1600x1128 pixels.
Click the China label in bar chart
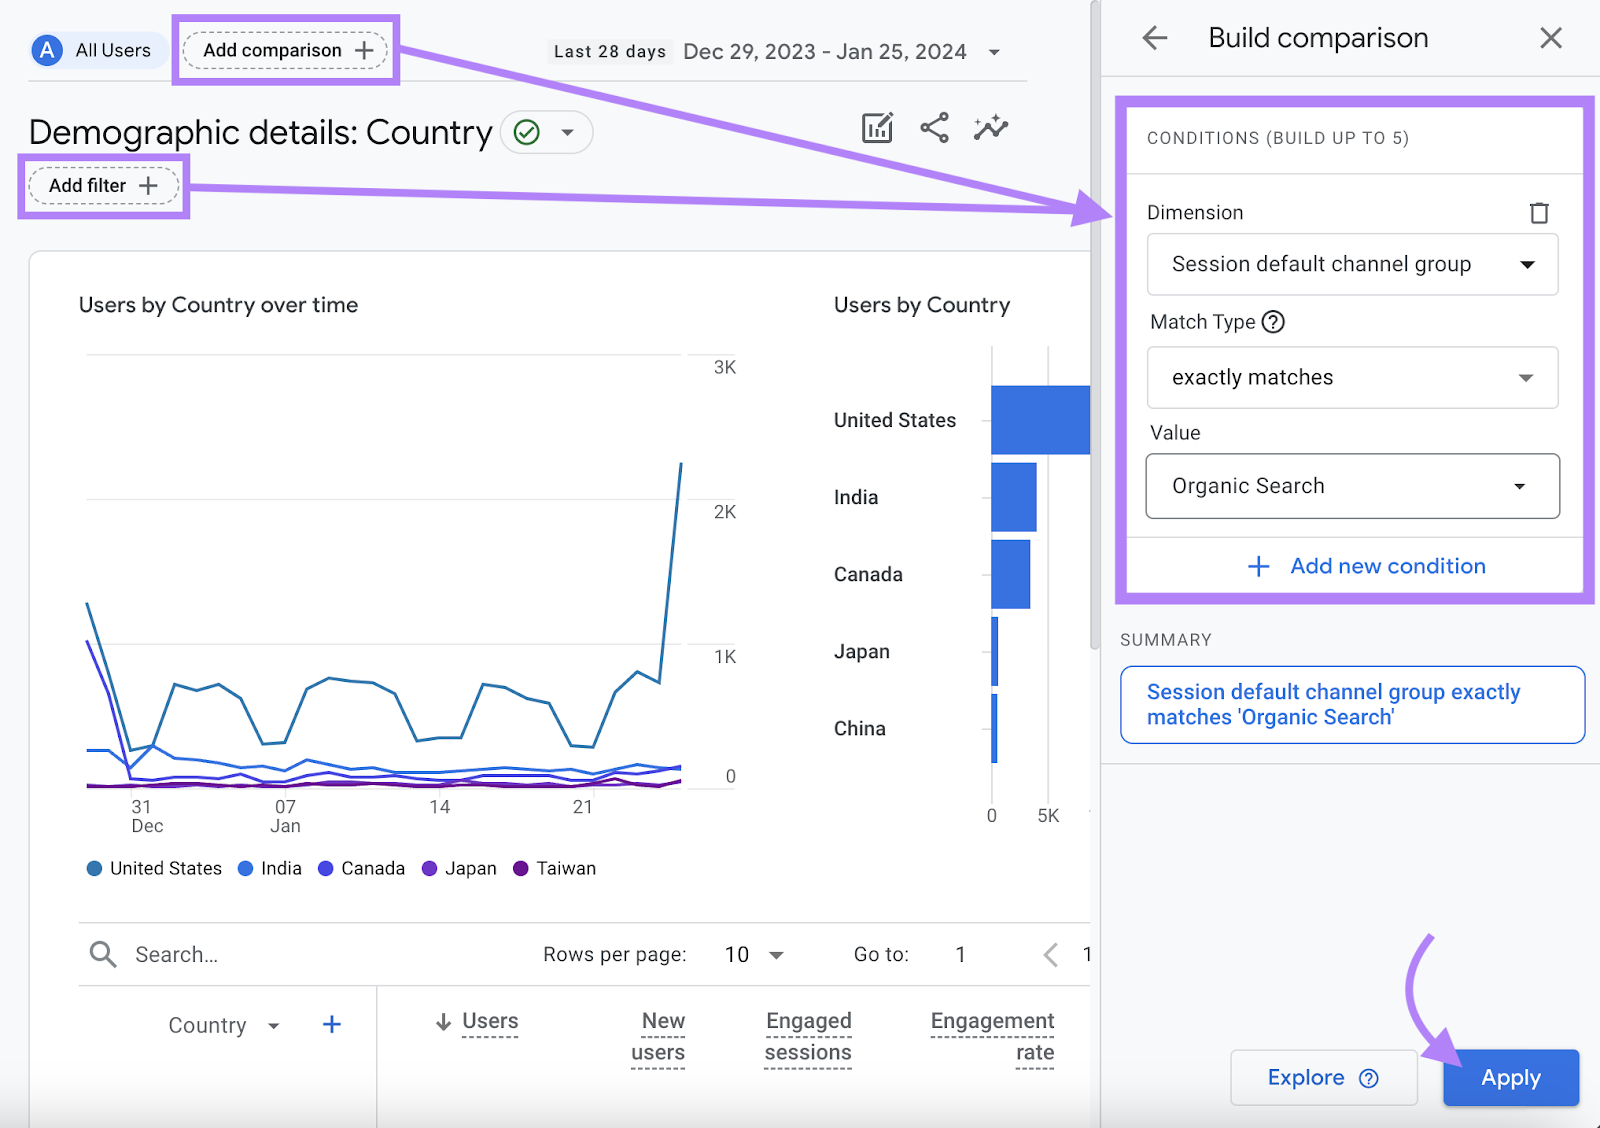(x=860, y=728)
